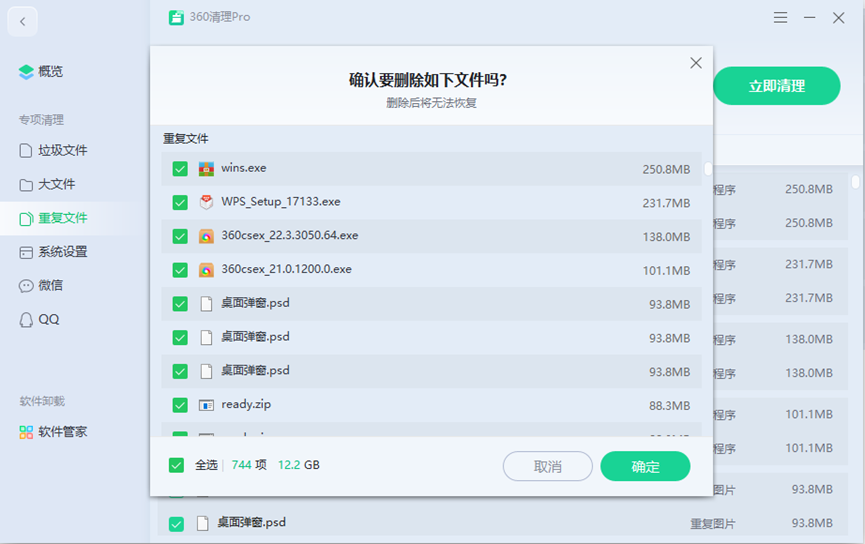Screen dimensions: 865x544
Task: Open 大文件 large files section
Action: (x=47, y=184)
